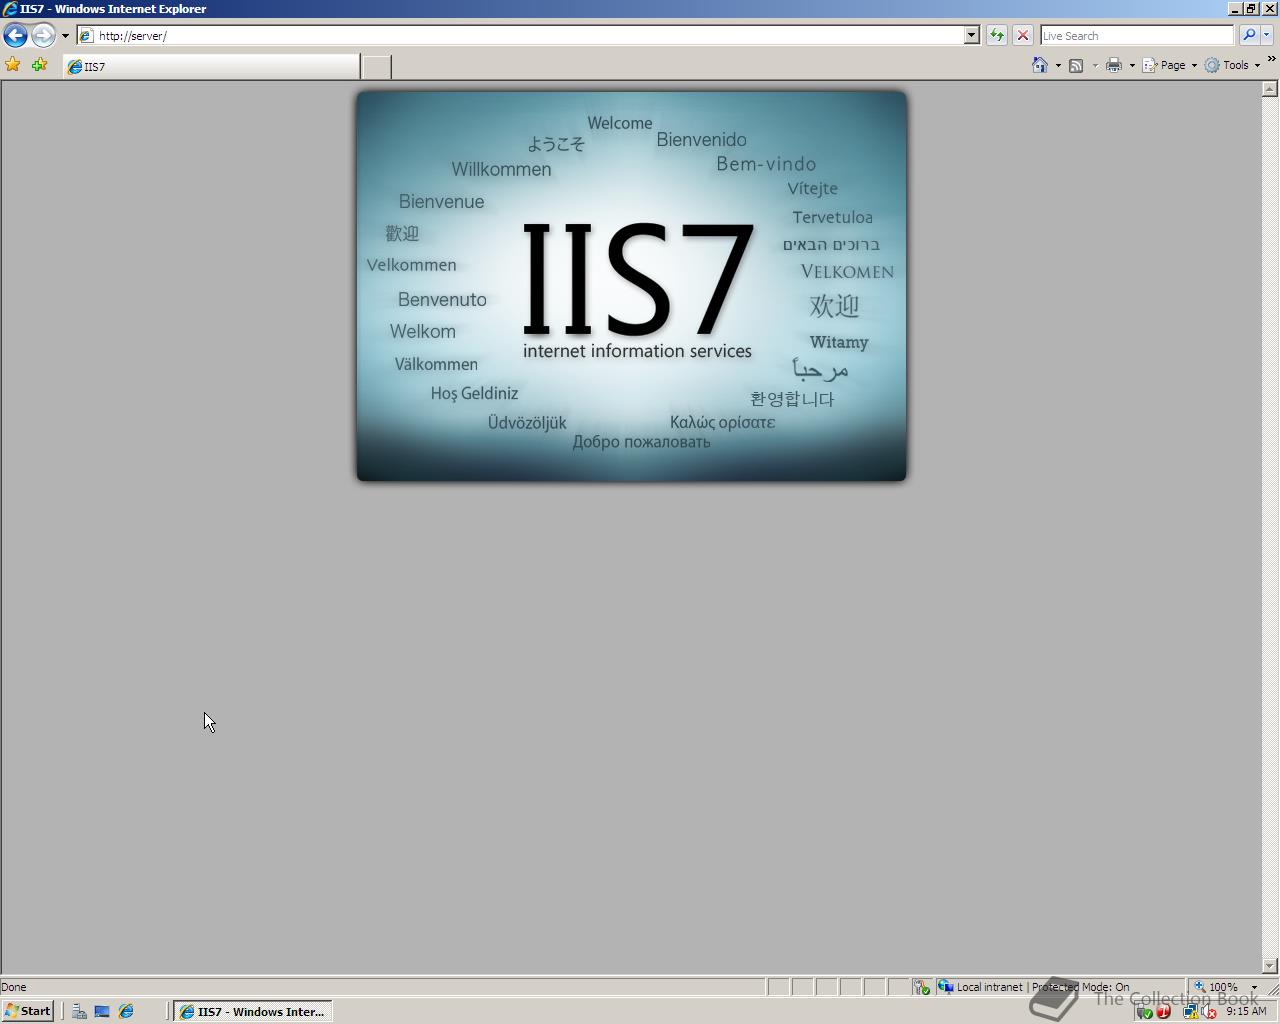Viewport: 1280px width, 1024px height.
Task: Click the Add to Favorites icon
Action: [x=39, y=65]
